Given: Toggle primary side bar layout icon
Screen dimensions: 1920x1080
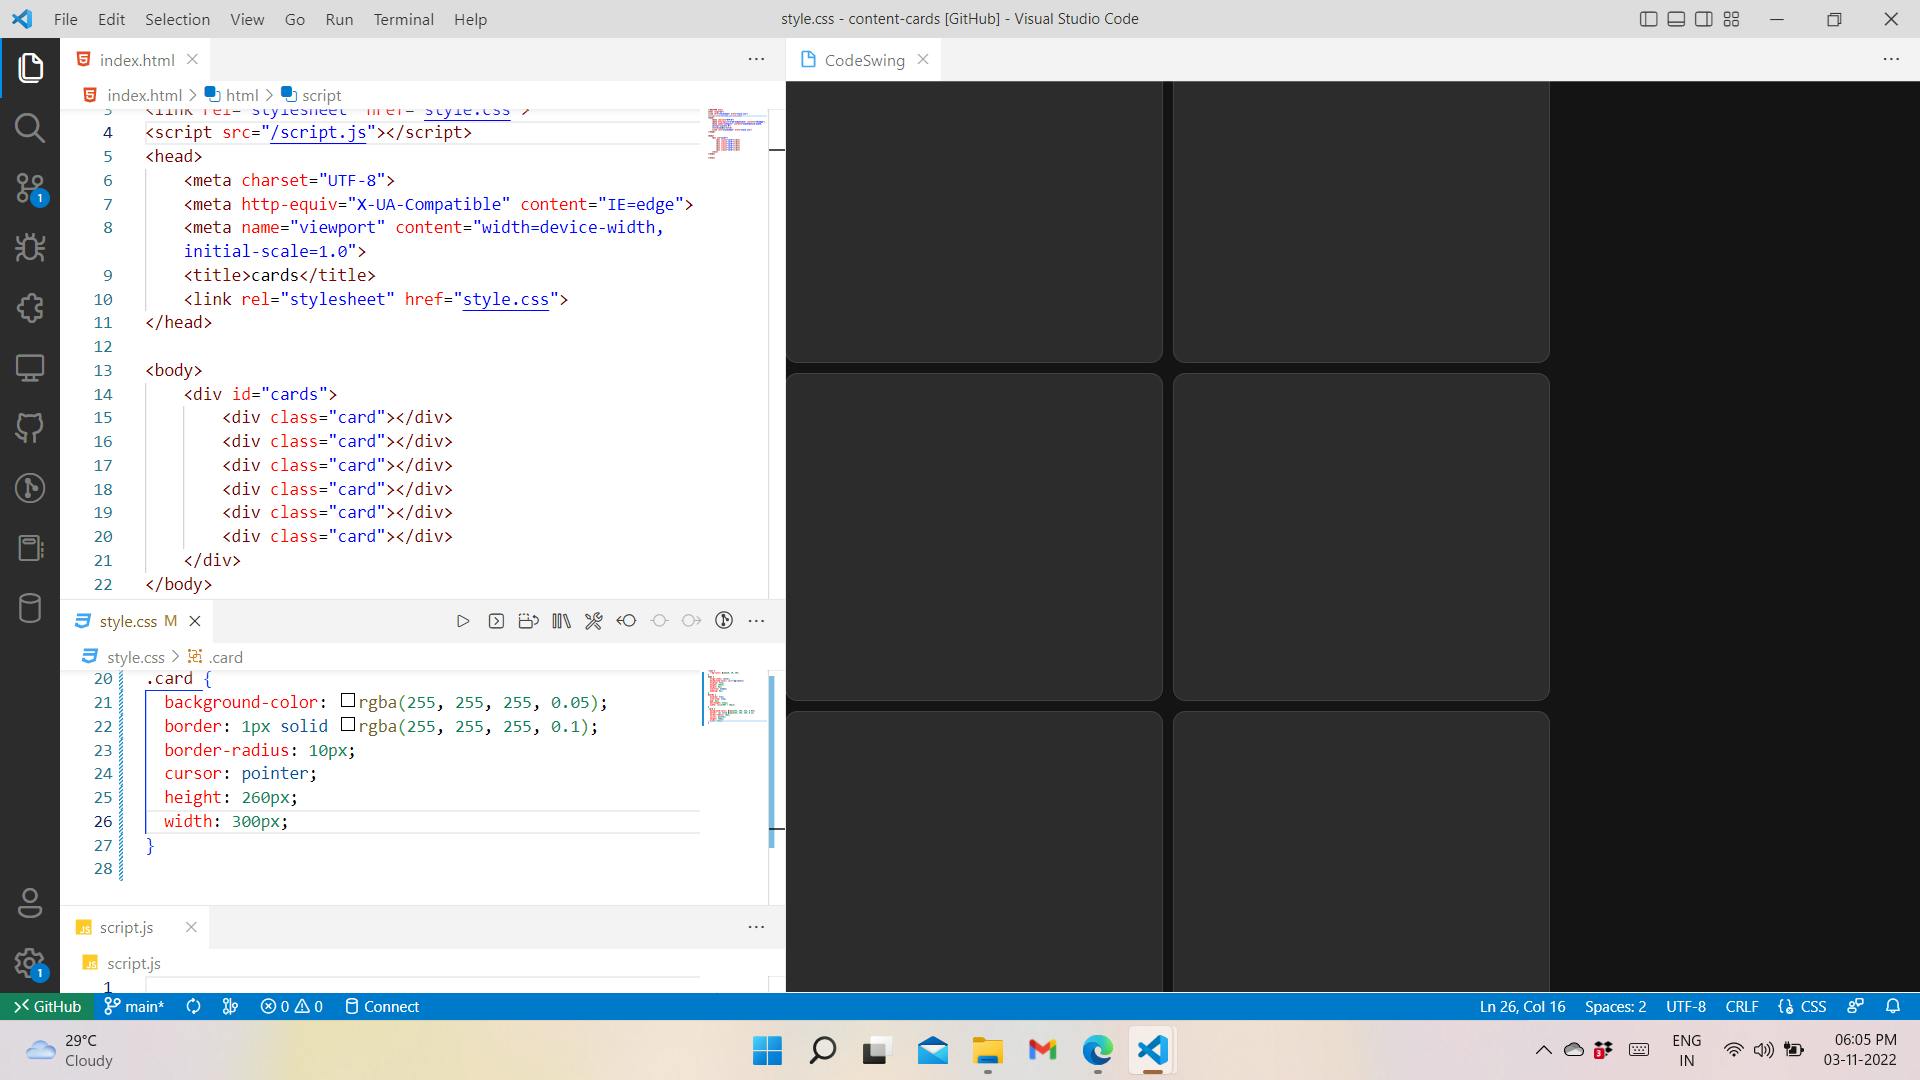Looking at the screenshot, I should point(1649,19).
